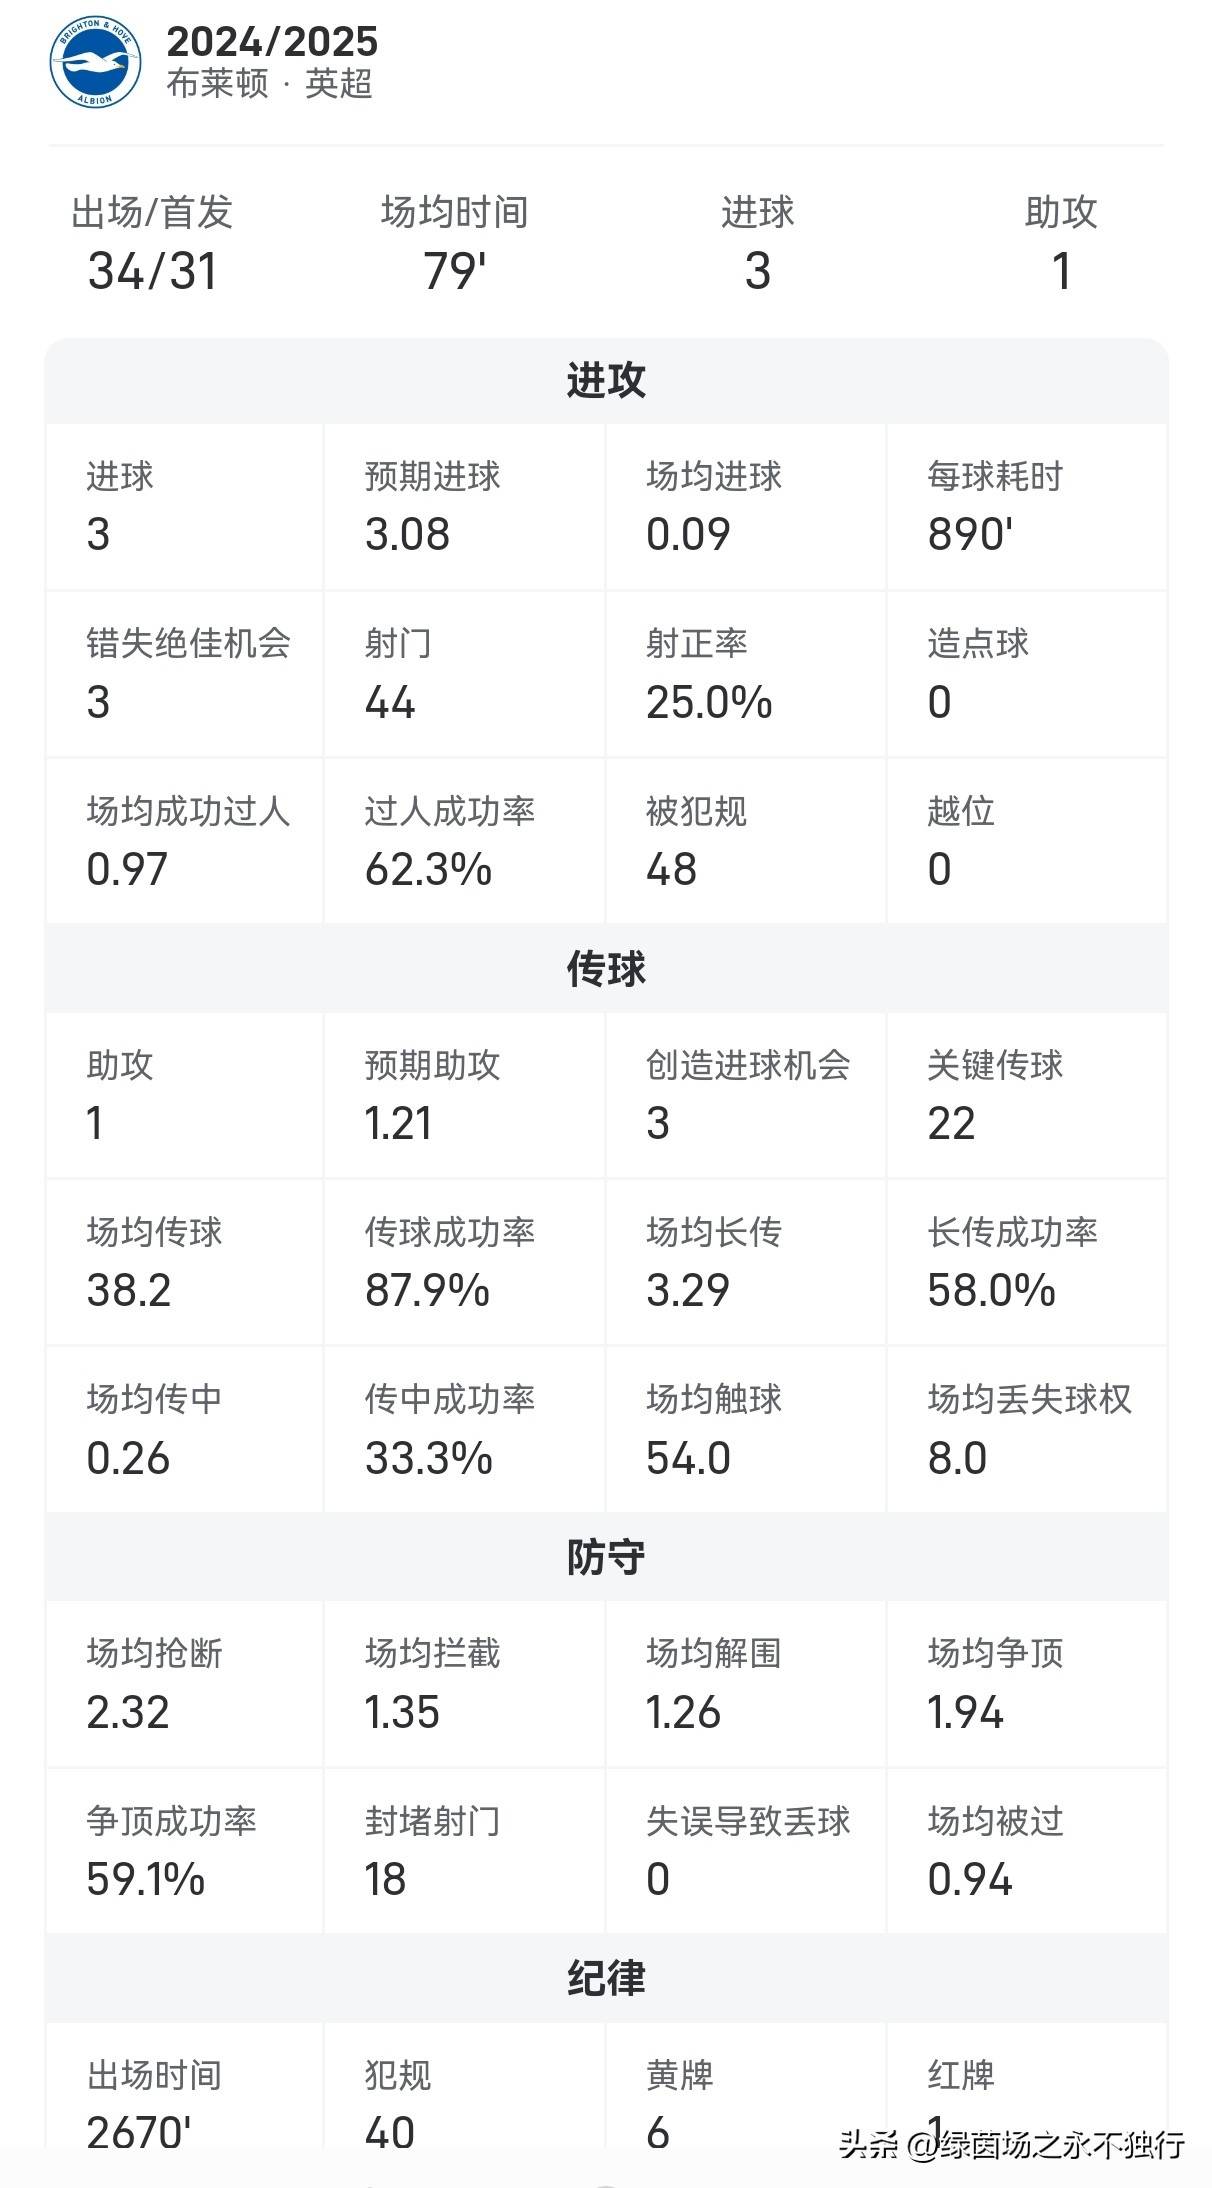Jump to the 进攻 section header
The width and height of the screenshot is (1212, 2188).
(x=606, y=381)
